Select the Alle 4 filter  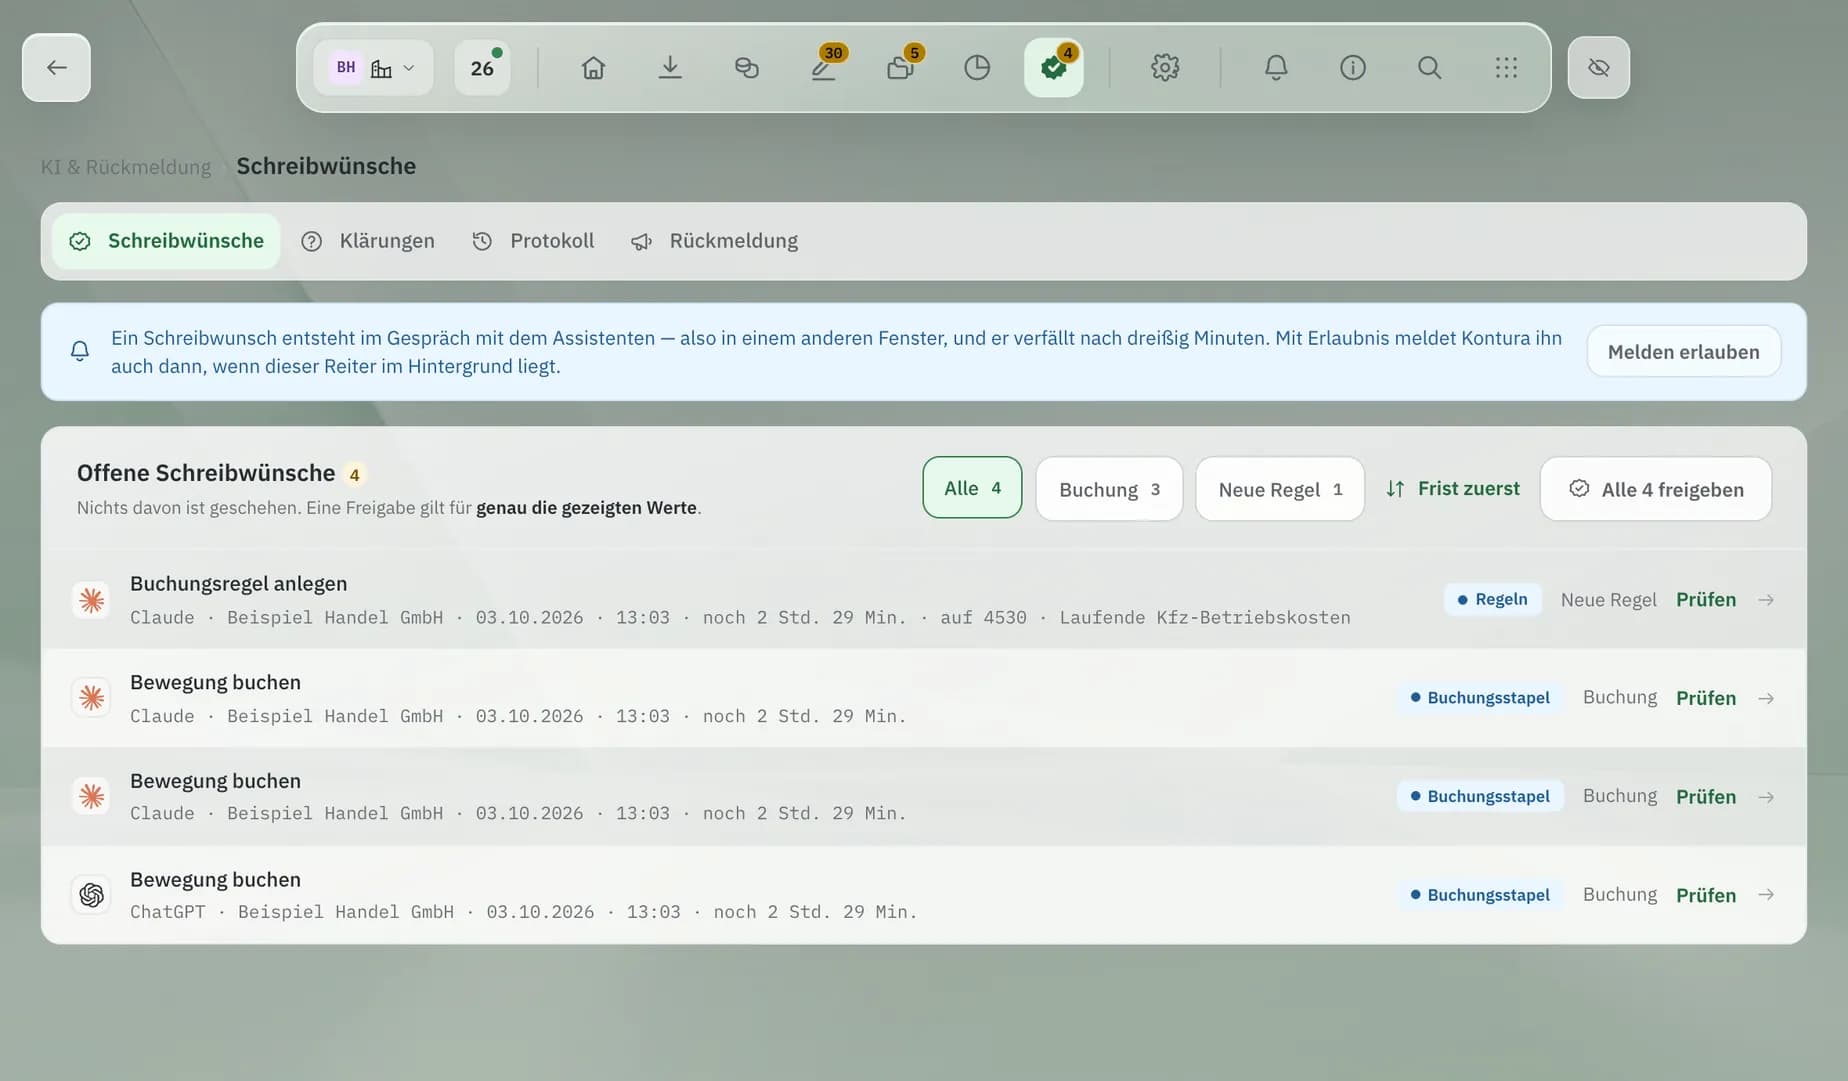tap(972, 488)
